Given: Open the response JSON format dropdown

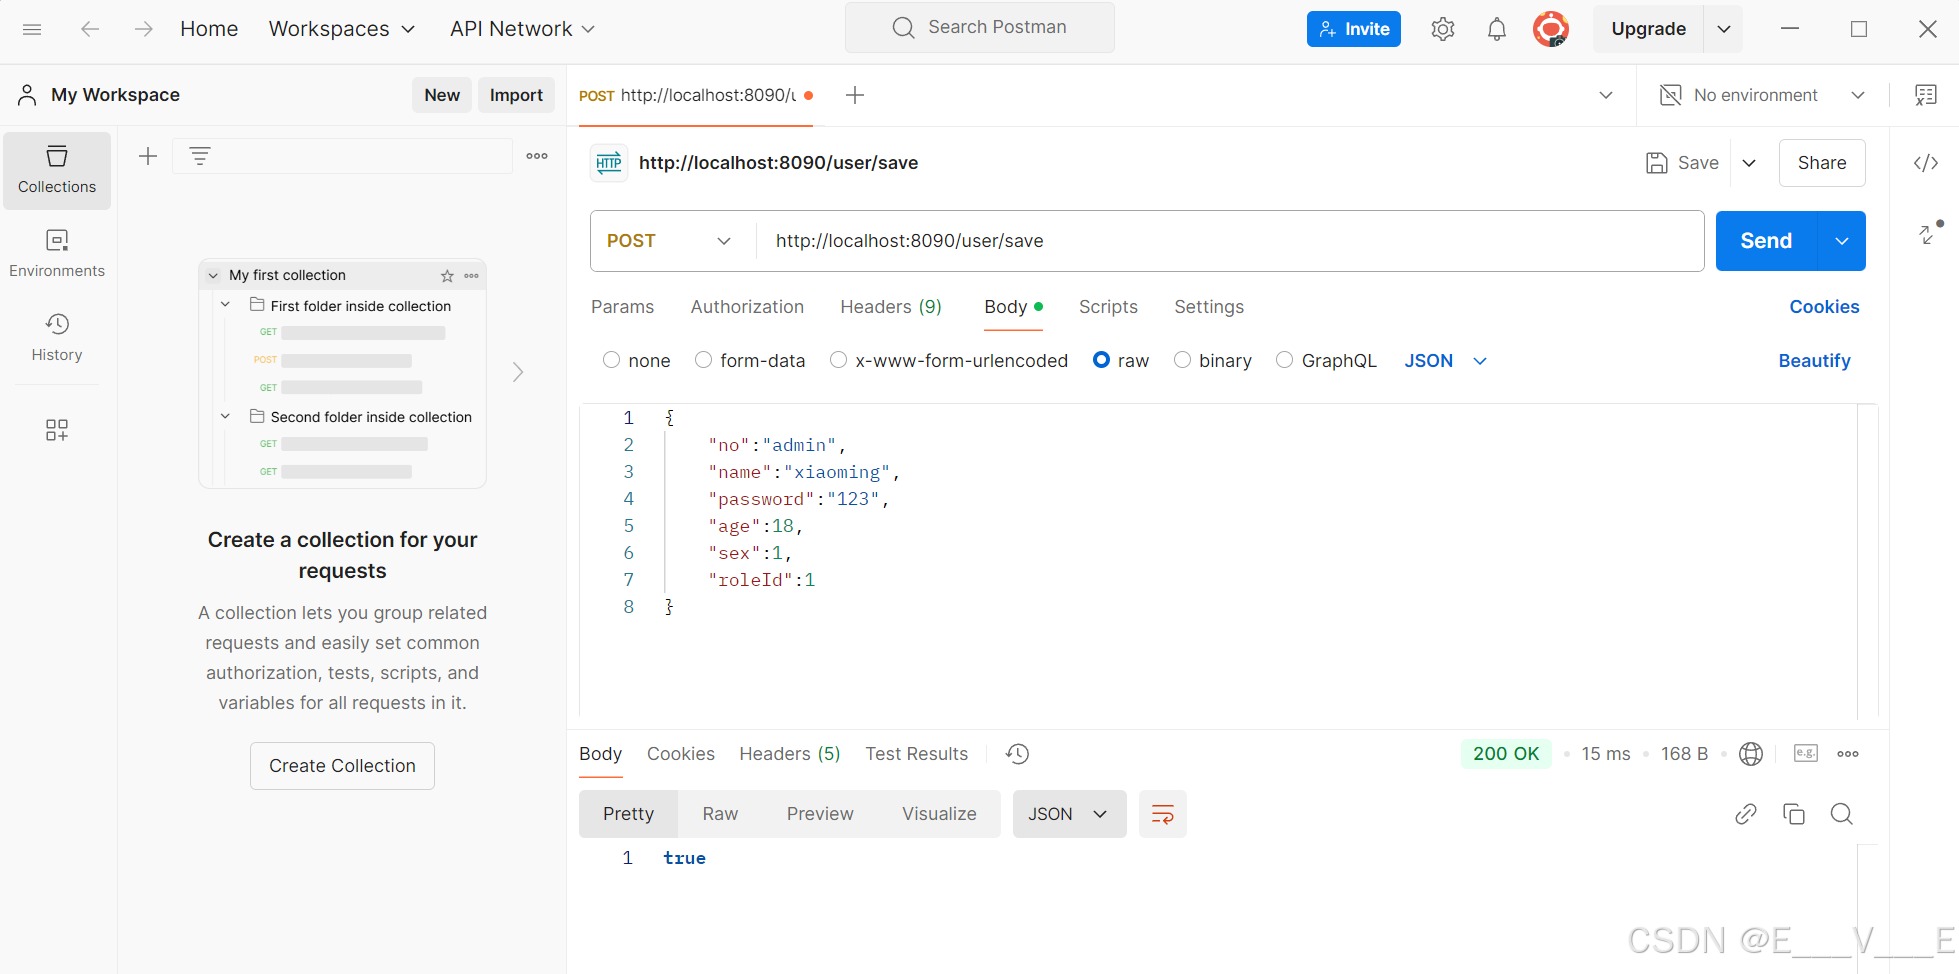Looking at the screenshot, I should pos(1069,814).
